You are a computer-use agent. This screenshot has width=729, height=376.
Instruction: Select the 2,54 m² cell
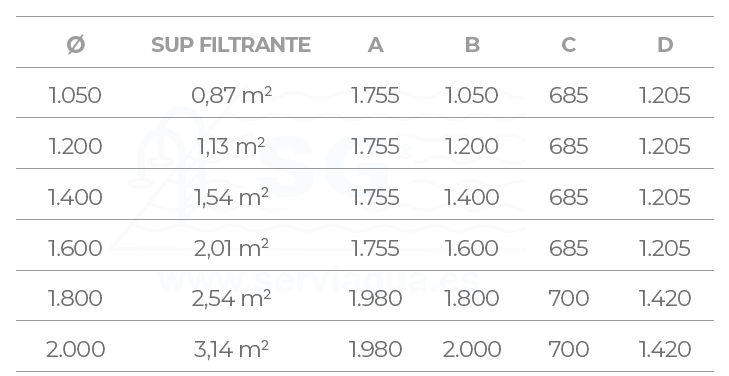point(231,298)
